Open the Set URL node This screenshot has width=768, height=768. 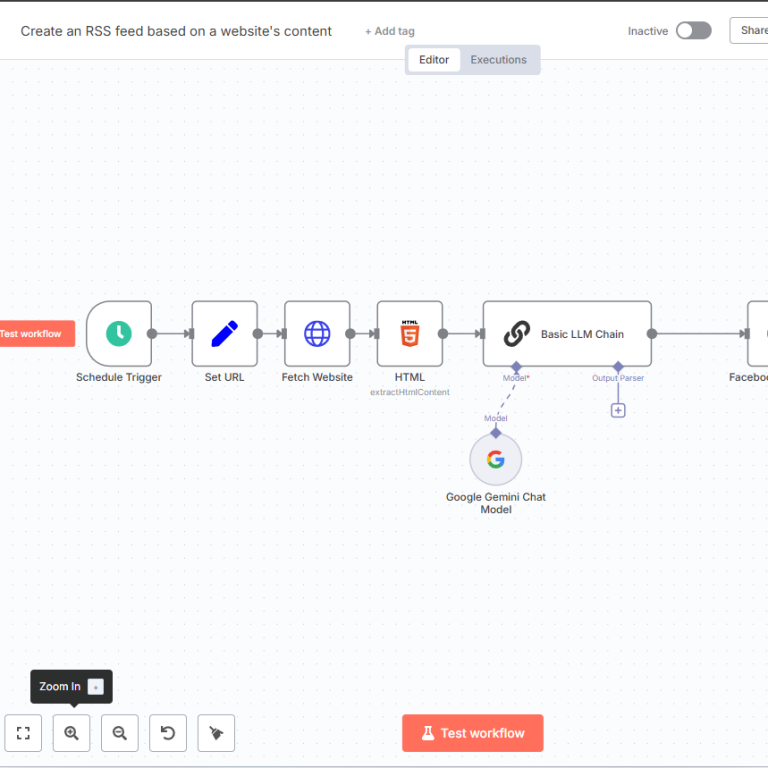(224, 334)
